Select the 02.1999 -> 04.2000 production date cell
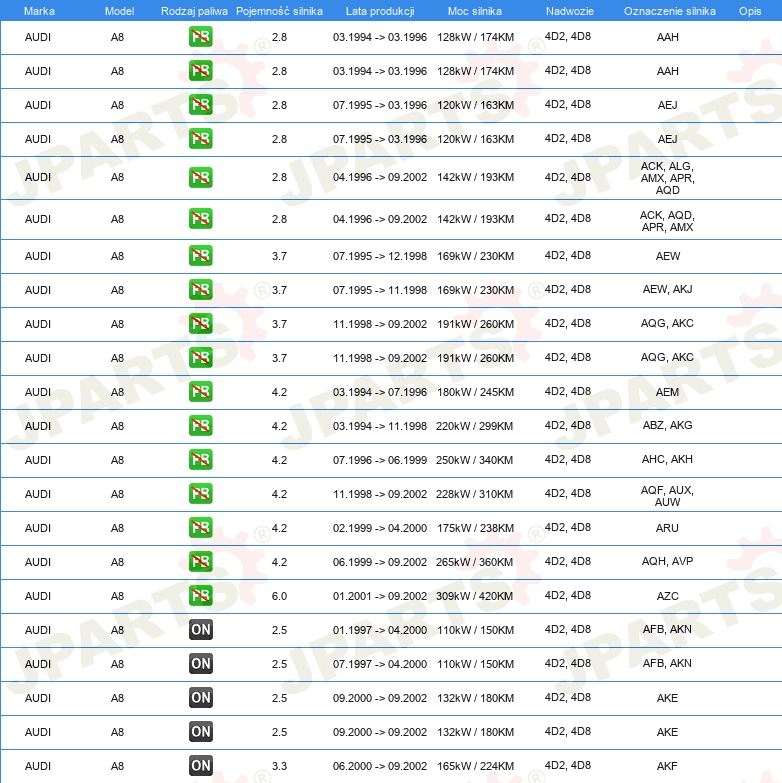The height and width of the screenshot is (783, 782). [380, 529]
